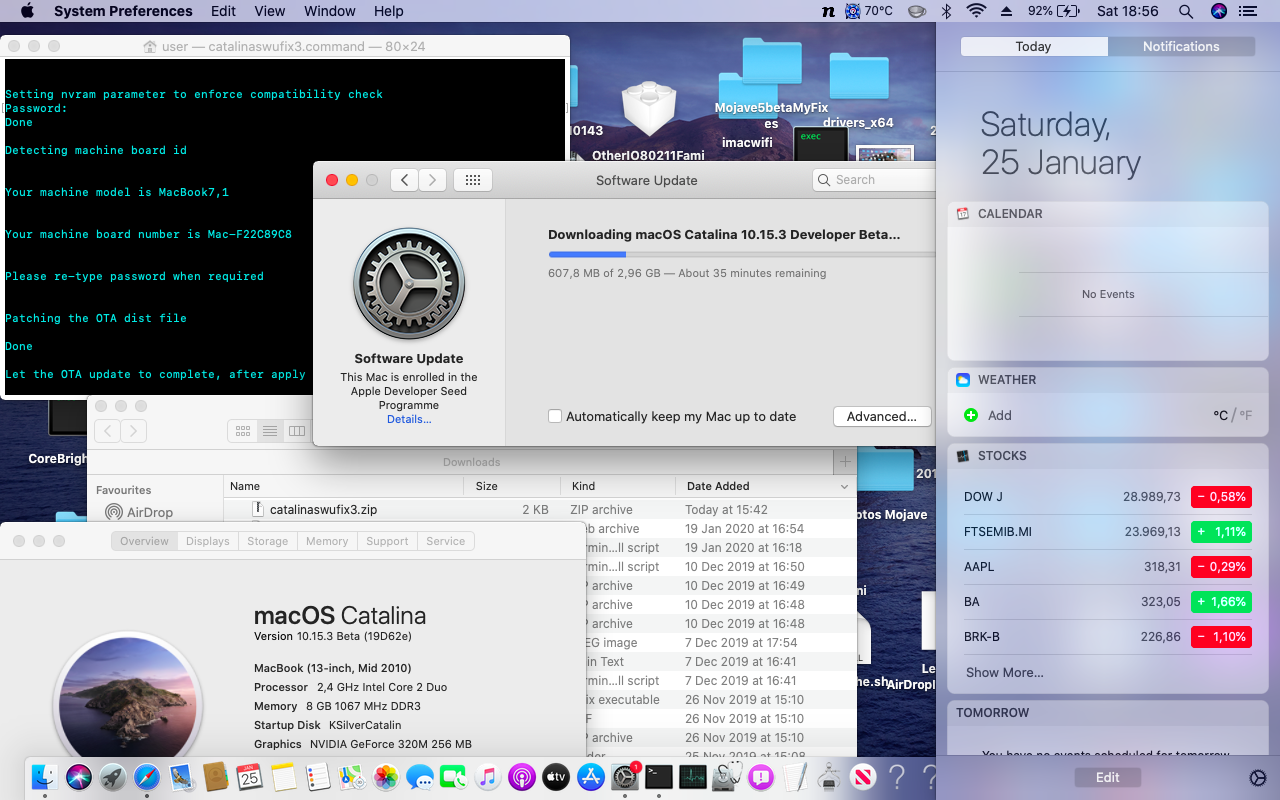Open App Store in the Dock
1280x800 pixels.
590,777
